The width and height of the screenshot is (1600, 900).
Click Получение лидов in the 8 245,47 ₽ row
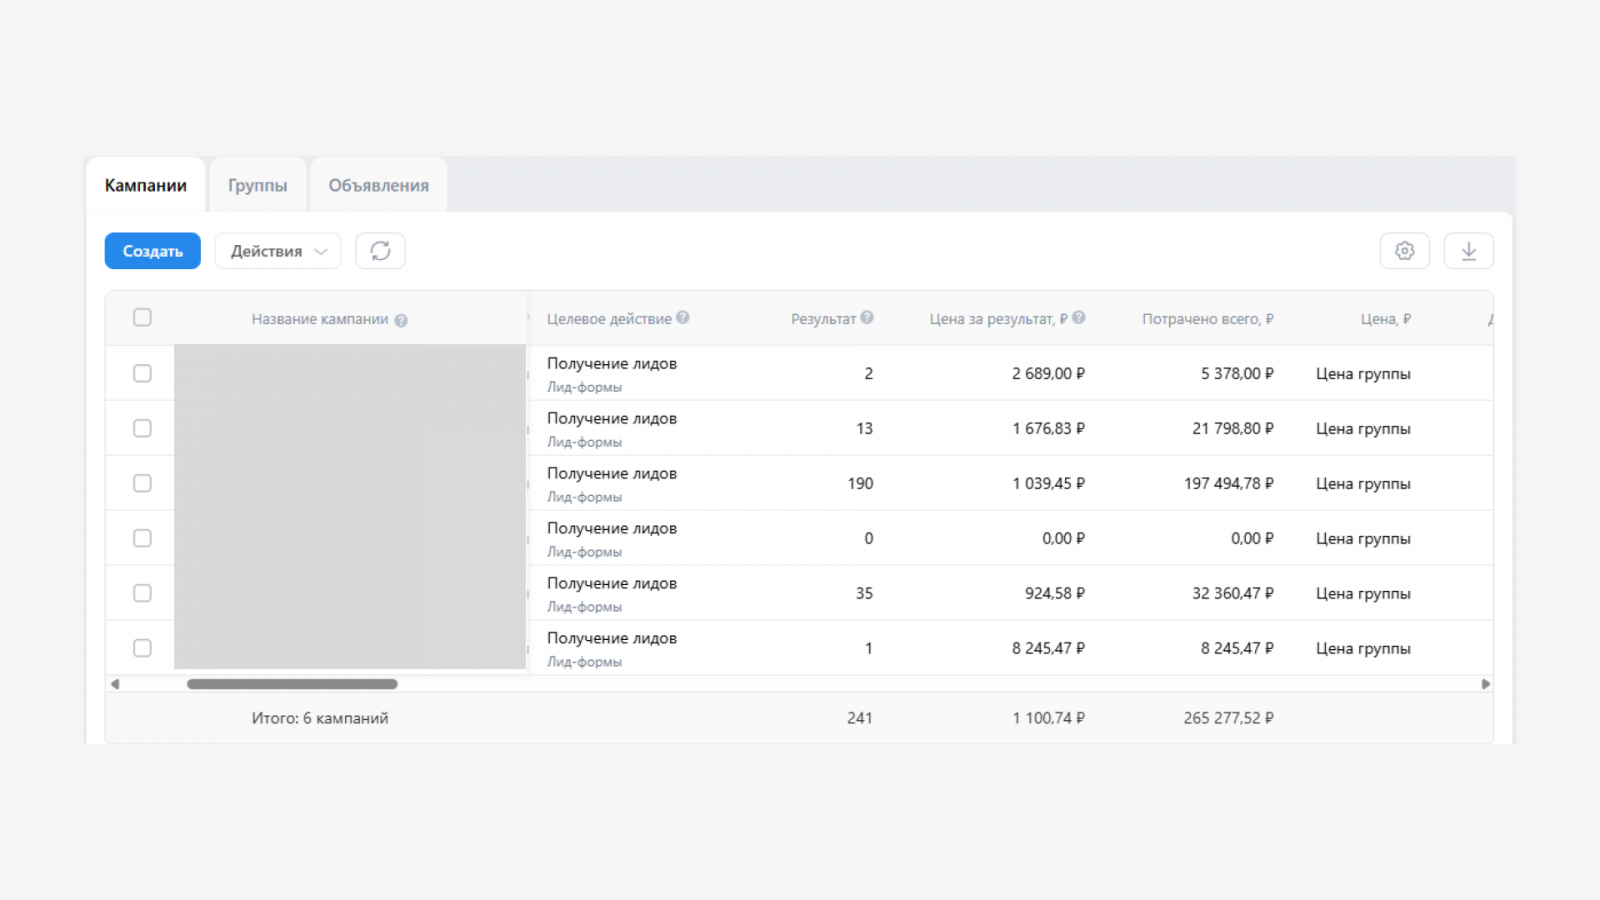(x=612, y=638)
